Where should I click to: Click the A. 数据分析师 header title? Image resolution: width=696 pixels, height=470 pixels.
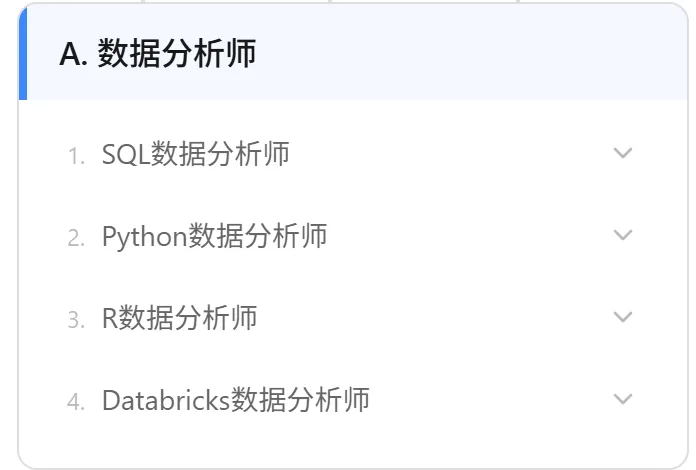click(158, 54)
